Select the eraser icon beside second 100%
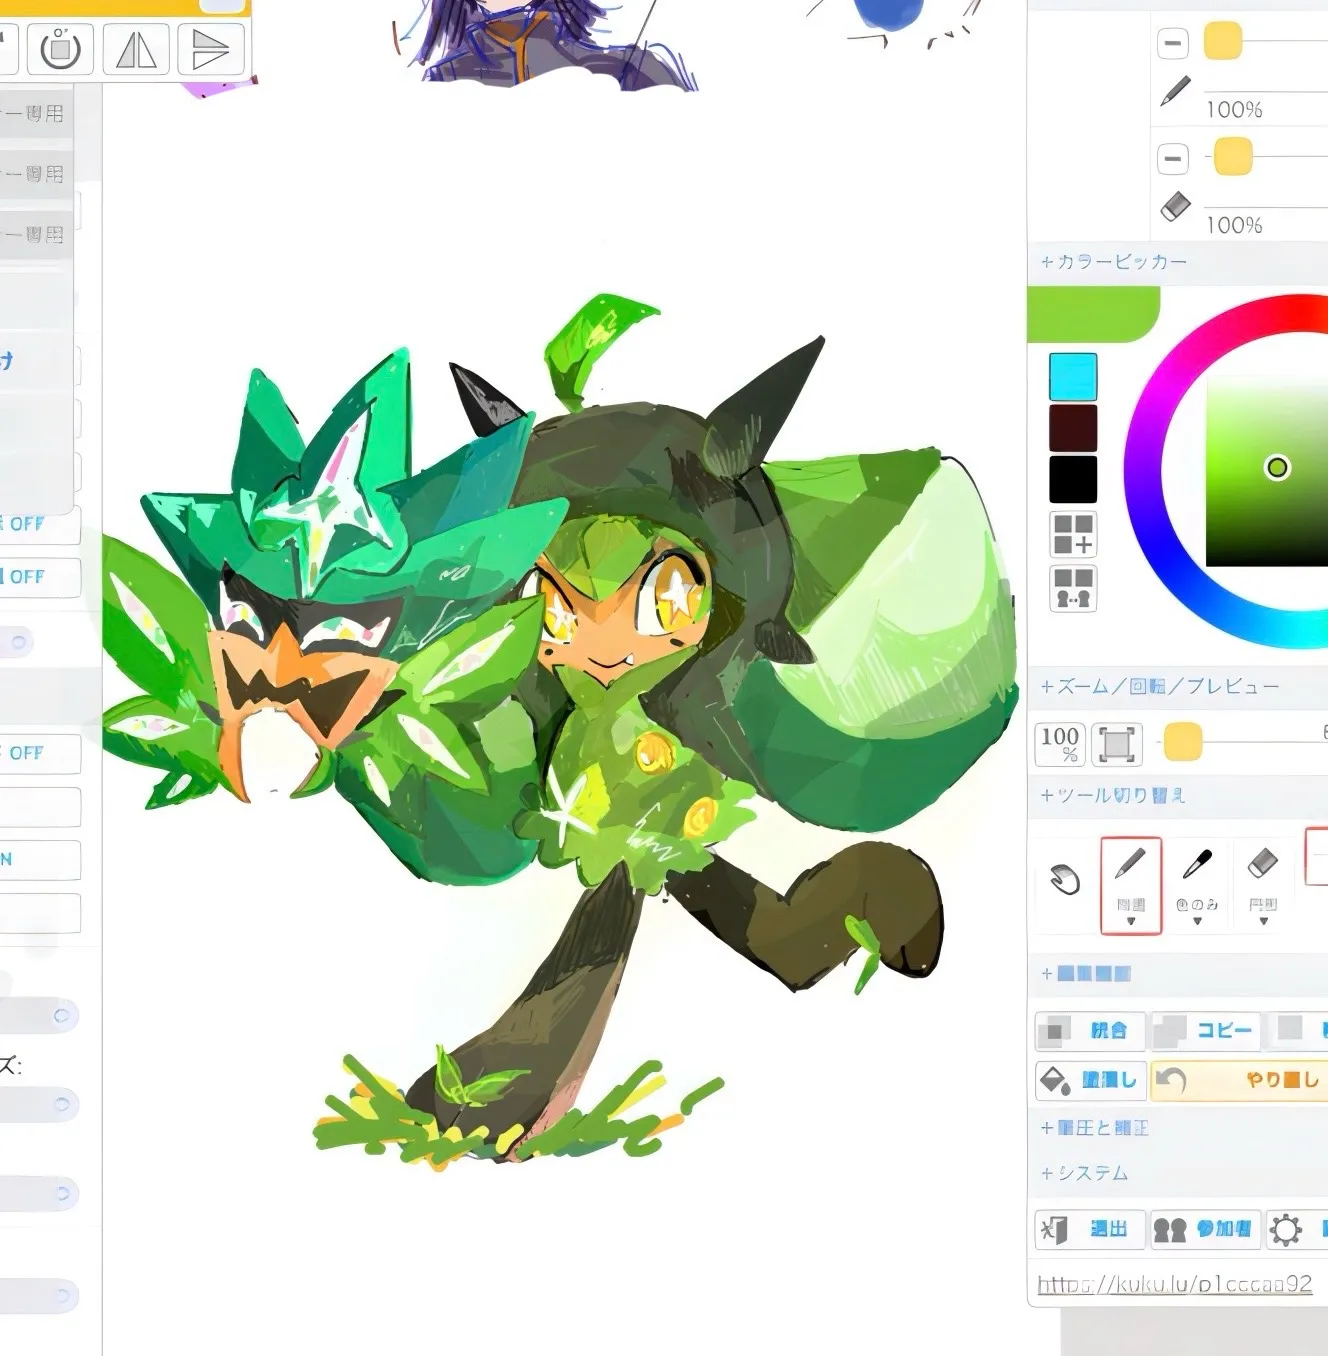 pyautogui.click(x=1176, y=206)
